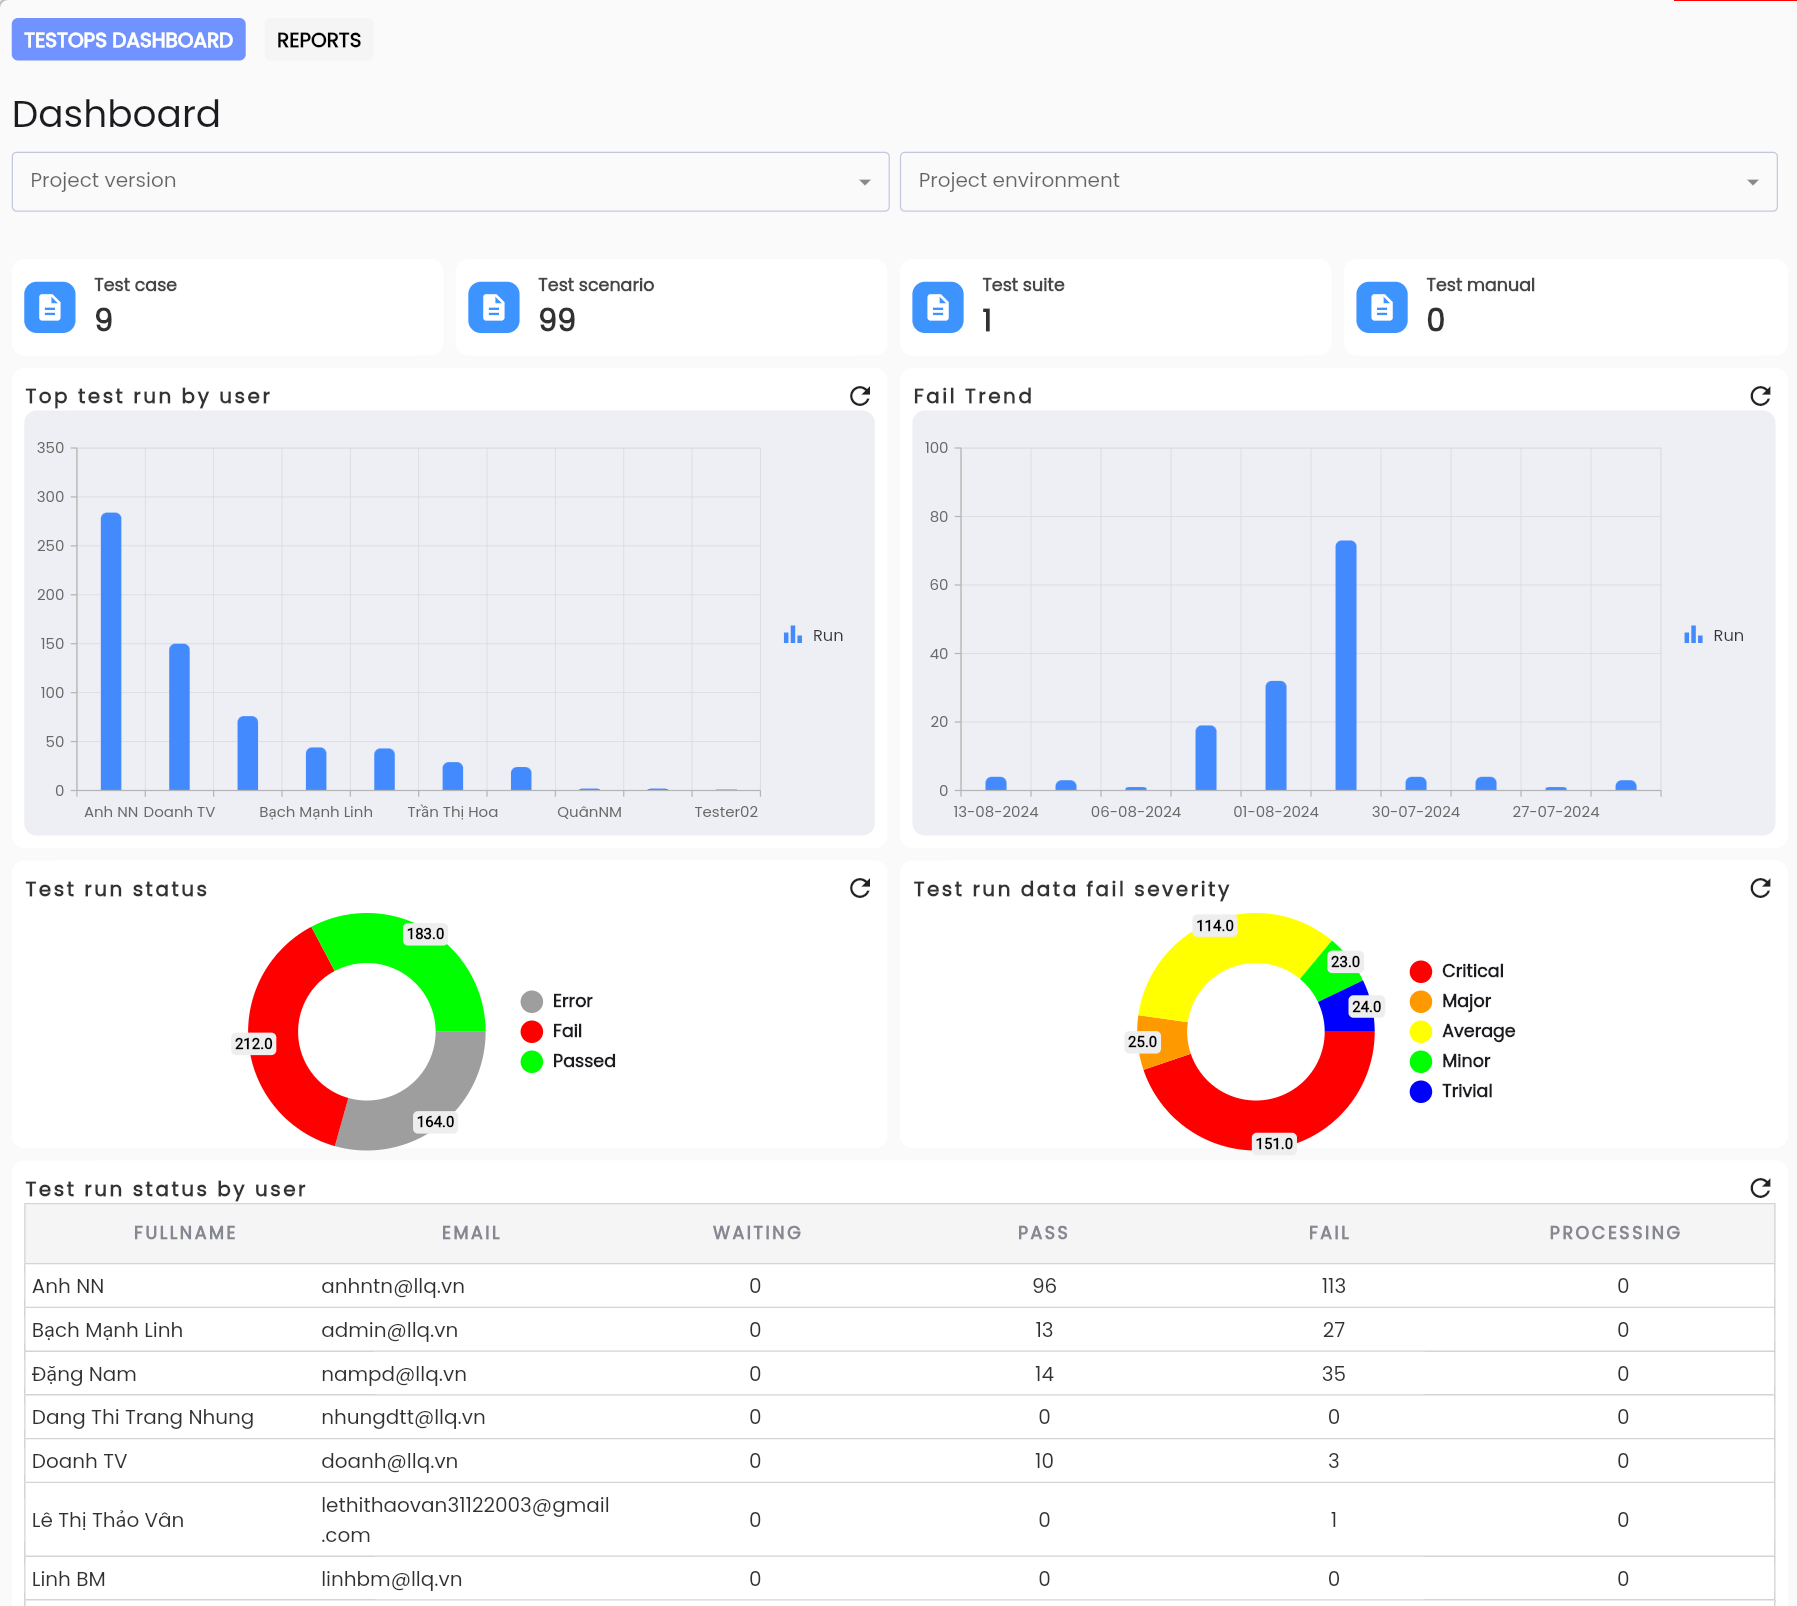Click the PASS column header
Screen dimensions: 1797x1606
tap(1043, 1233)
